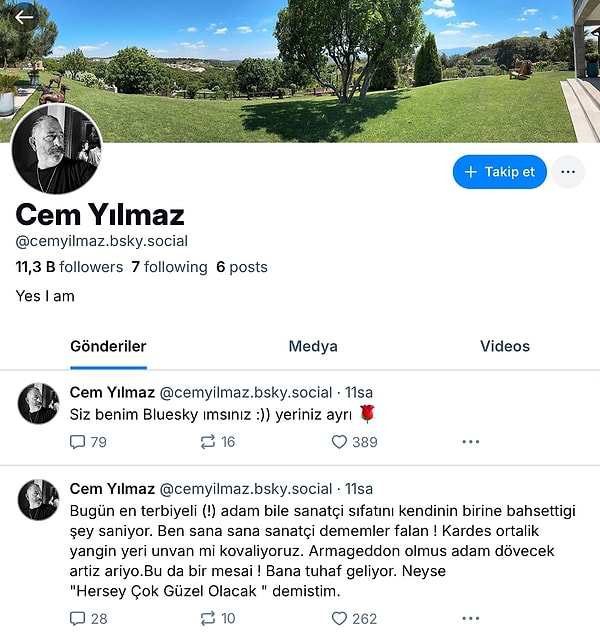Switch to the Videos tab

coord(505,346)
